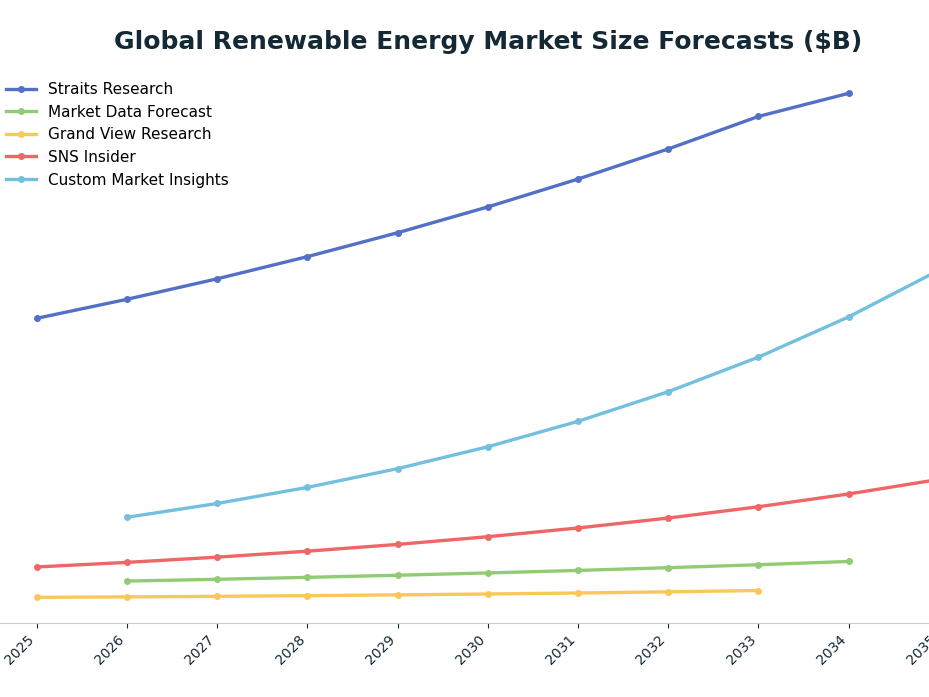The image size is (929, 697).
Task: Select Straits Research data point at 2034
Action: (x=849, y=94)
